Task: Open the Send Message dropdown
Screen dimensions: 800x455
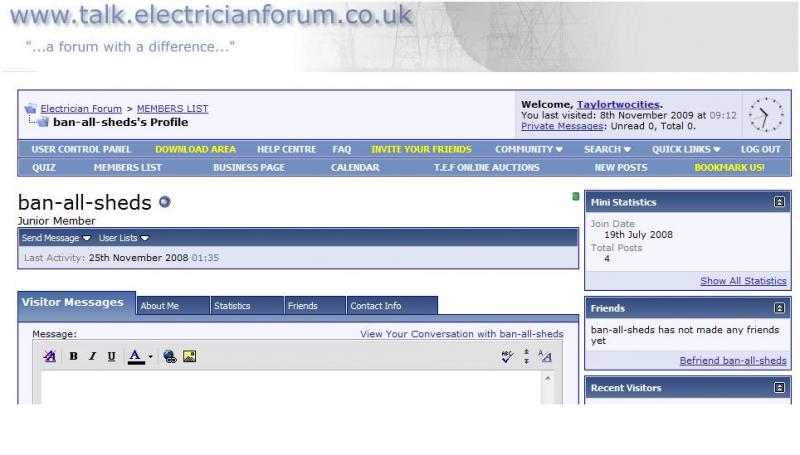Action: 56,238
